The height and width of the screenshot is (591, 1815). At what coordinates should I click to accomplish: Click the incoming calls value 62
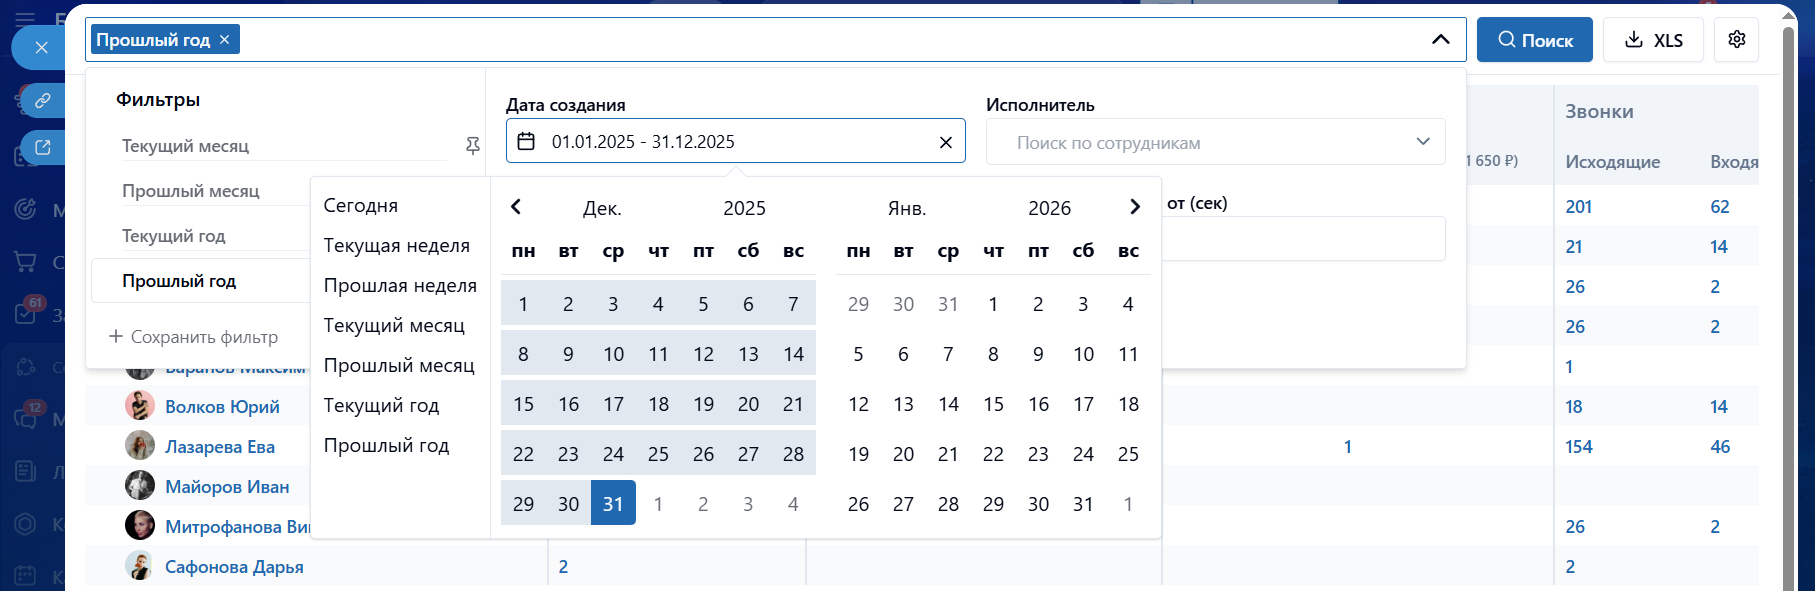1720,207
